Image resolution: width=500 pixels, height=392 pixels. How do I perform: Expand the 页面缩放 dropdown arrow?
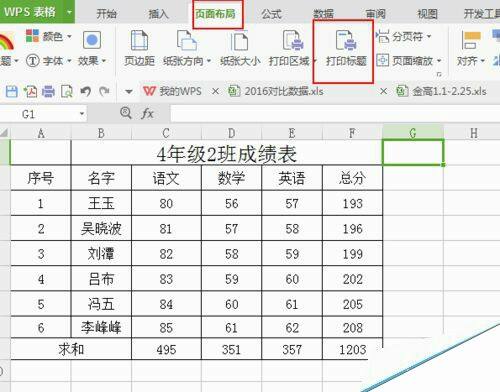pos(439,61)
